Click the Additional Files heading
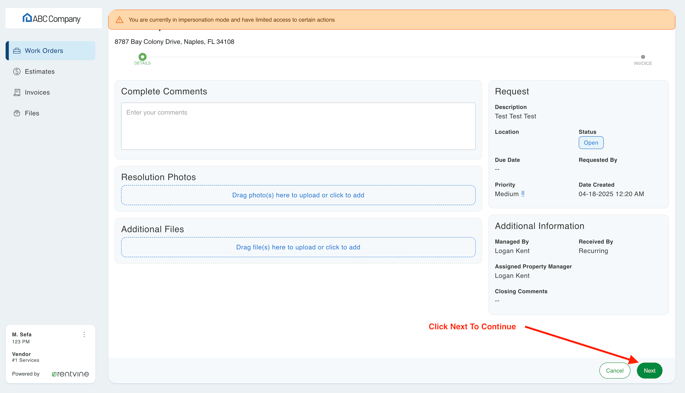This screenshot has height=393, width=685. (152, 229)
